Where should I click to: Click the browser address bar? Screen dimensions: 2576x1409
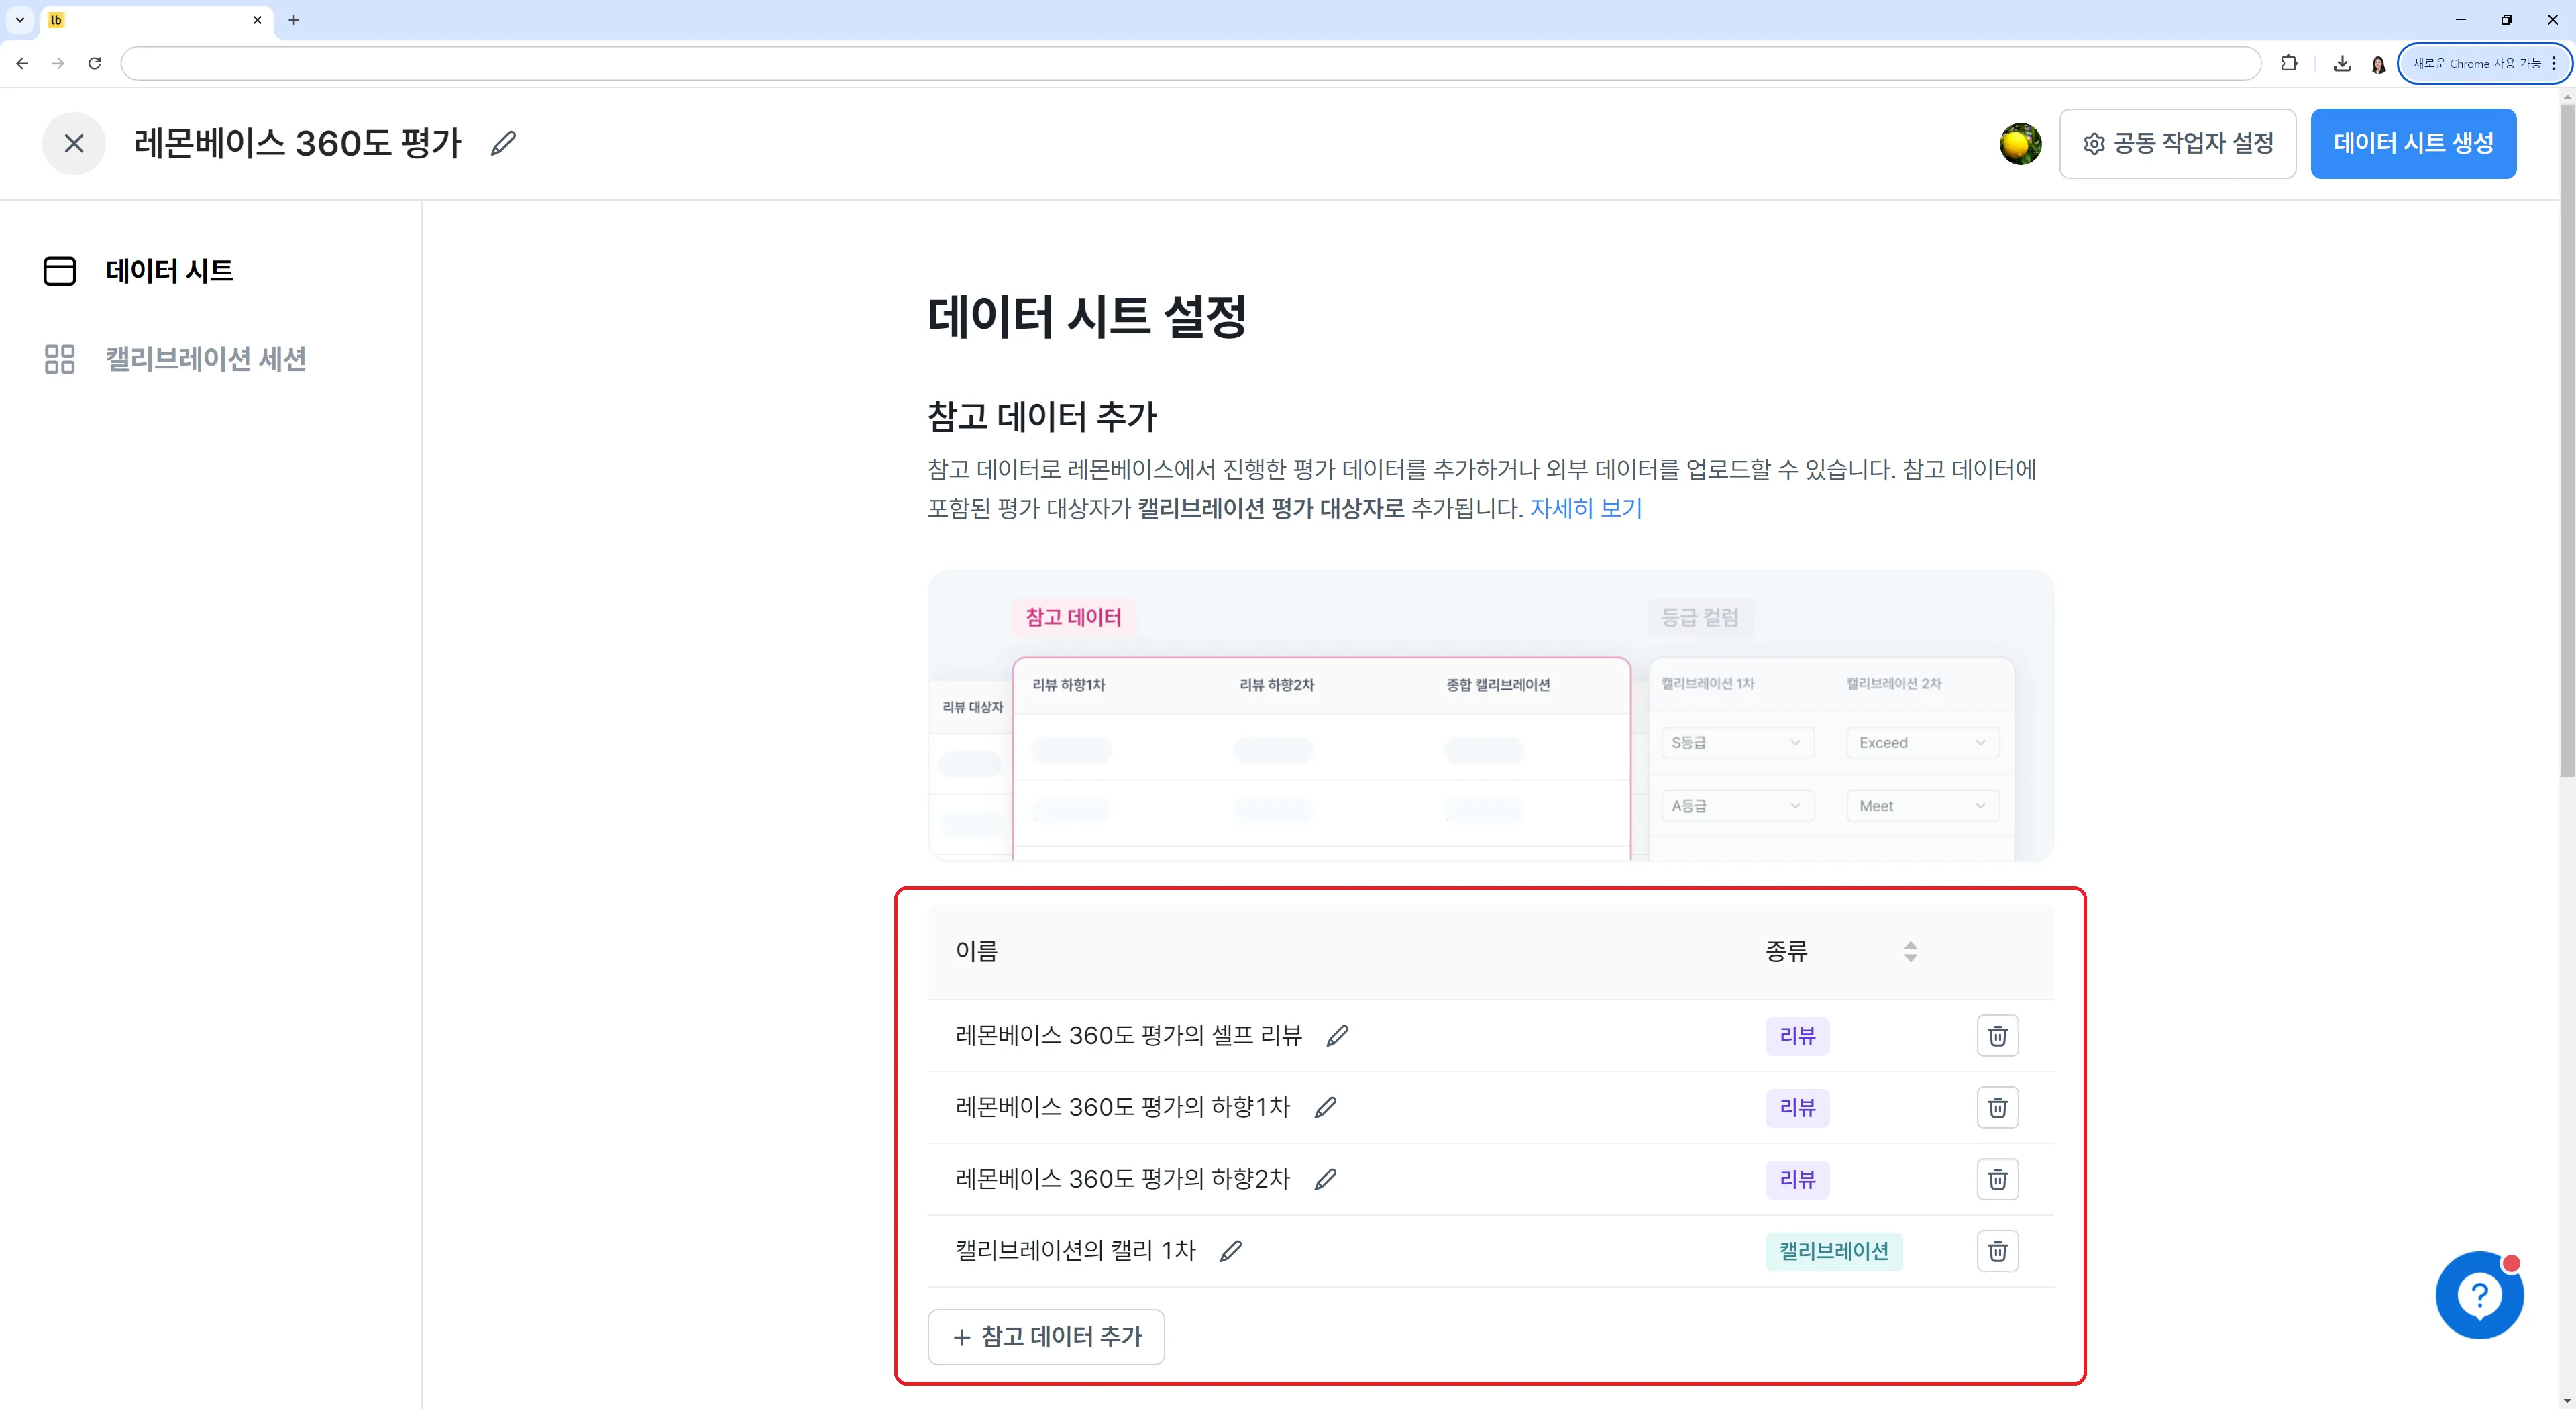pyautogui.click(x=1190, y=63)
